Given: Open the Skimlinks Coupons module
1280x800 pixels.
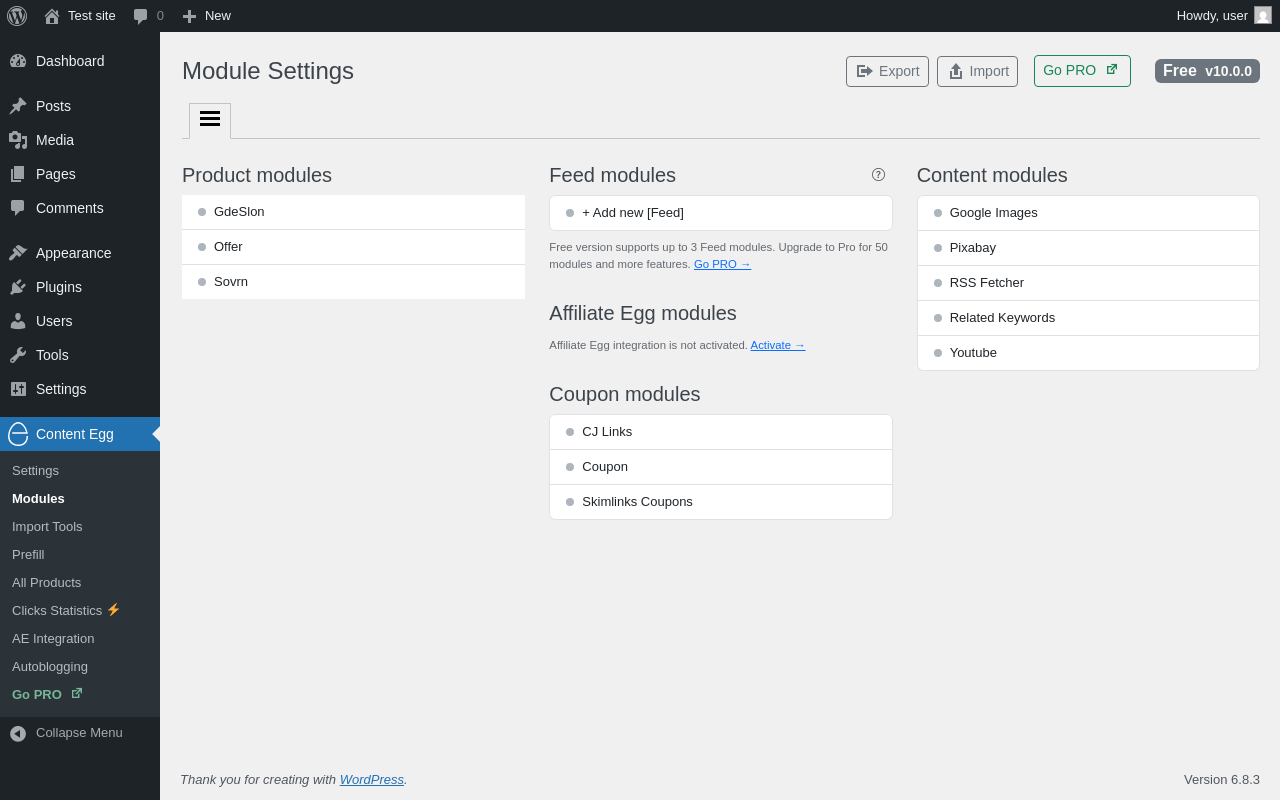Looking at the screenshot, I should tap(637, 502).
